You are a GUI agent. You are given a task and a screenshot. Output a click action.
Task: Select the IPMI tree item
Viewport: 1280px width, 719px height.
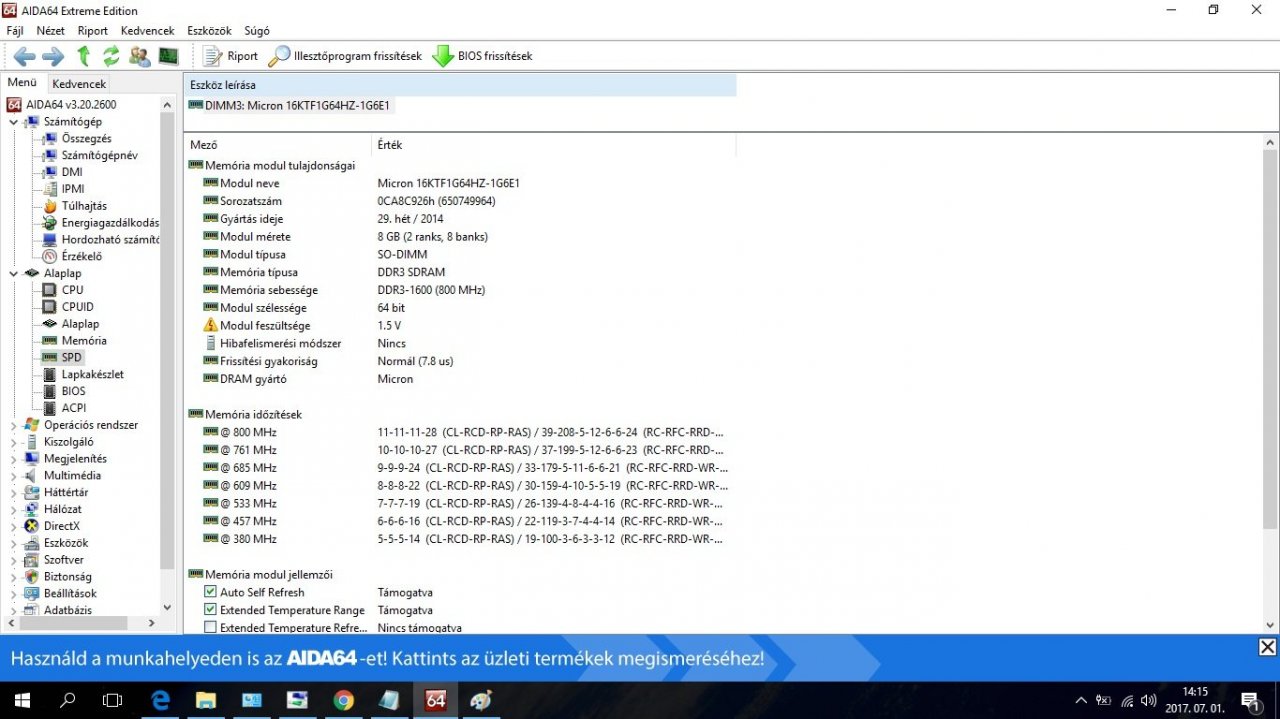tap(73, 189)
